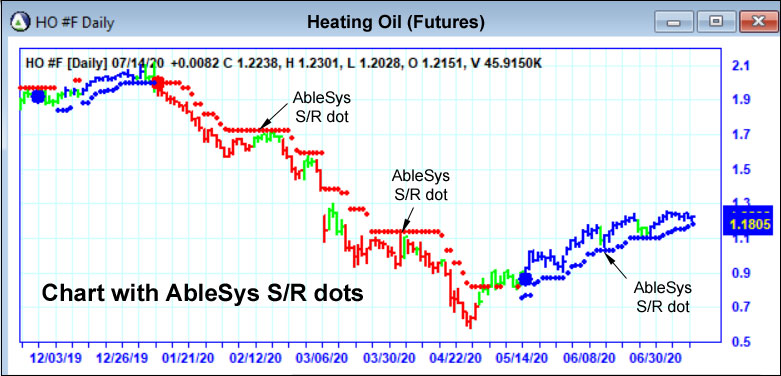This screenshot has height=376, width=781.
Task: Close the Heating Oil chart window
Action: pos(758,22)
